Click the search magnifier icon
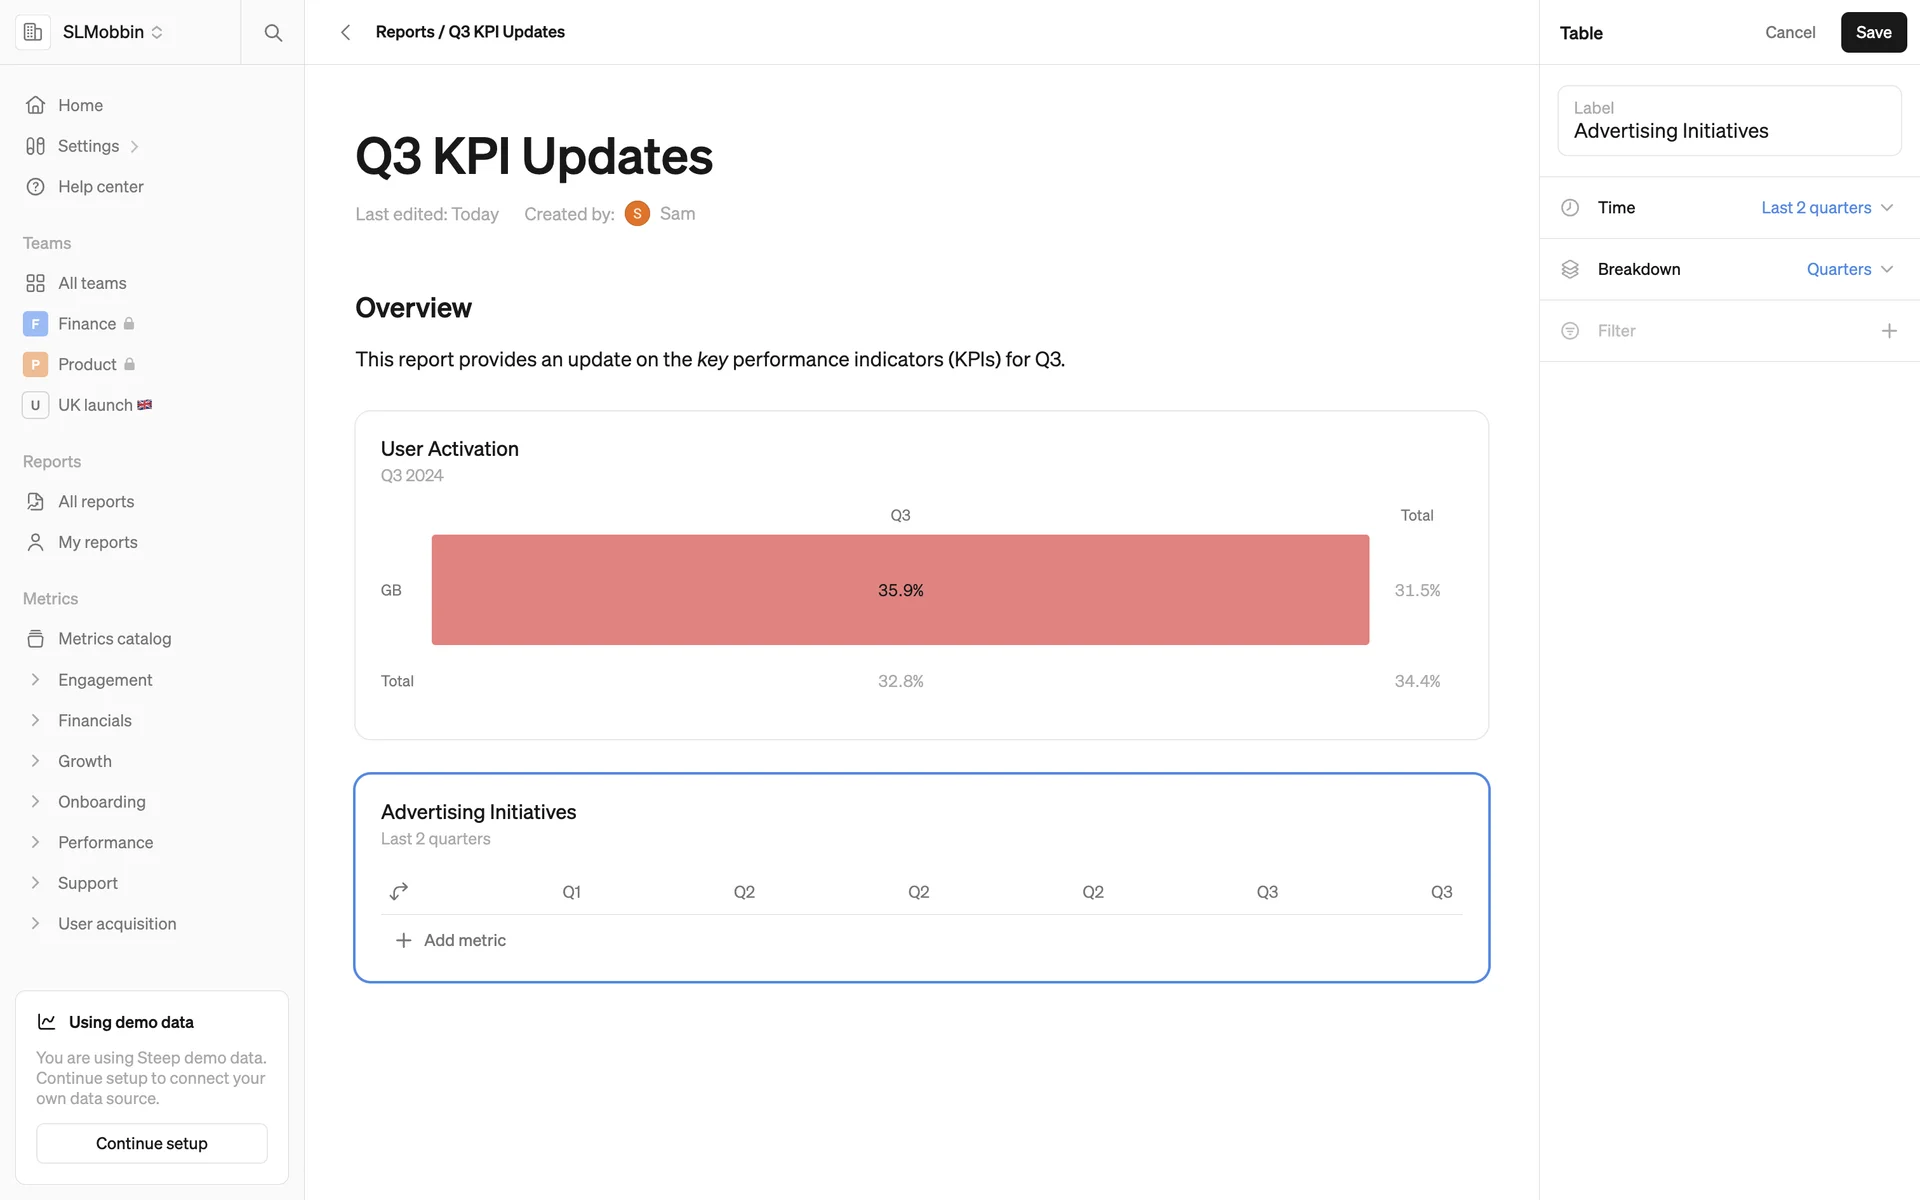Viewport: 1920px width, 1200px height. coord(273,33)
